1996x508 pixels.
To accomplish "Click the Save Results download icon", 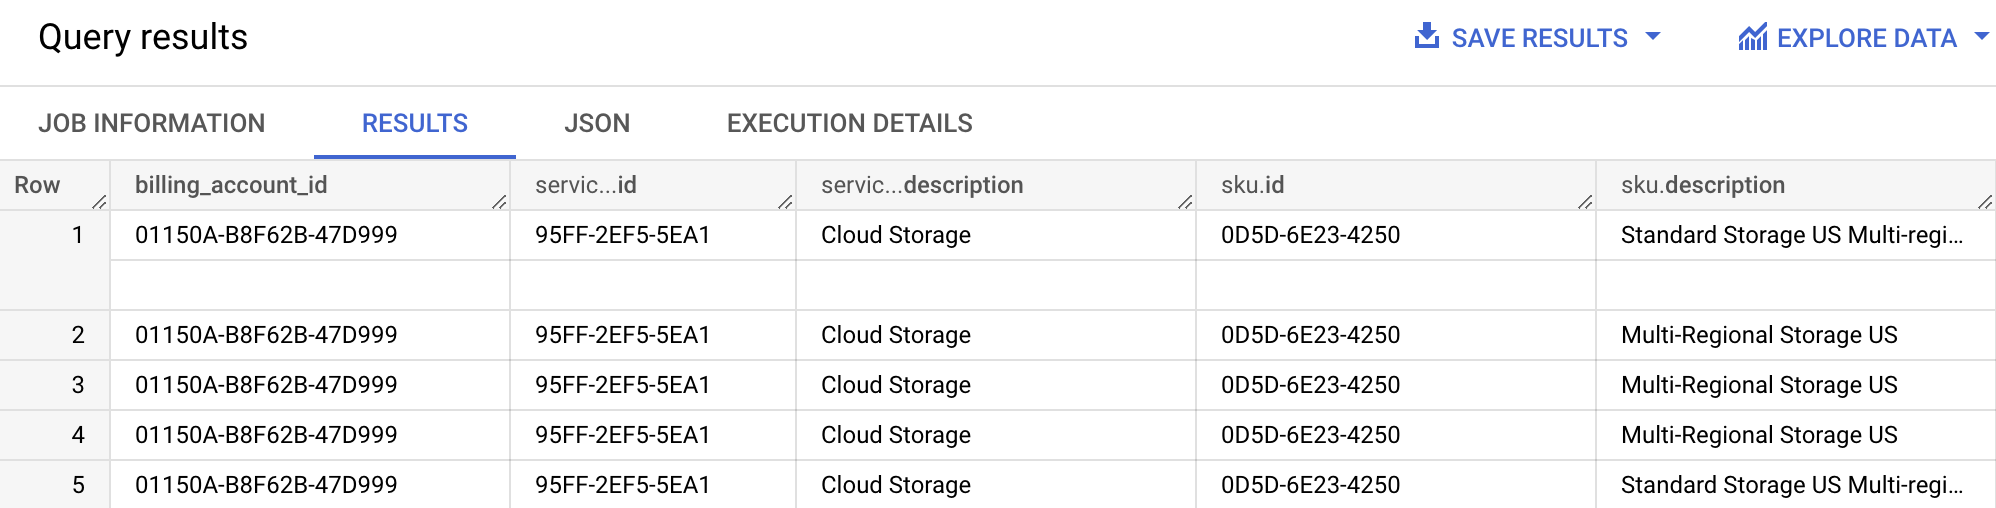I will pyautogui.click(x=1427, y=37).
